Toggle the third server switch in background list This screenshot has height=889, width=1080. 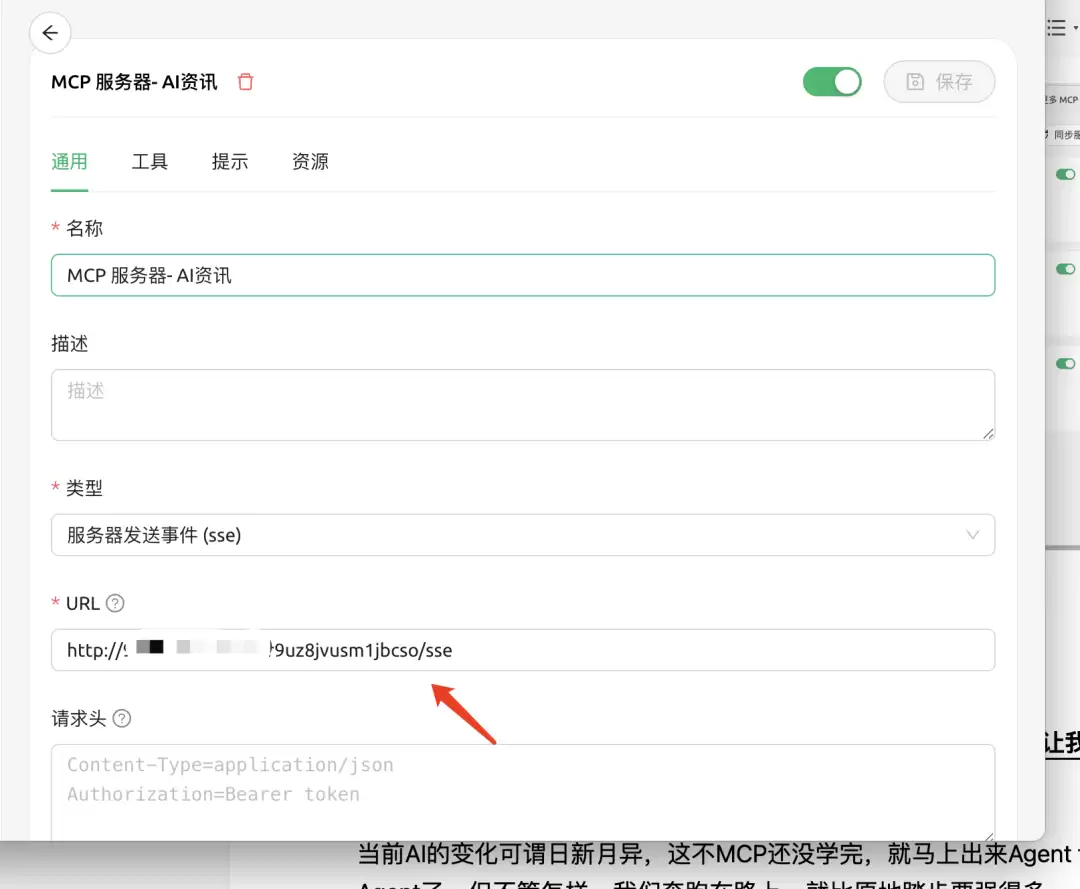pyautogui.click(x=1066, y=363)
